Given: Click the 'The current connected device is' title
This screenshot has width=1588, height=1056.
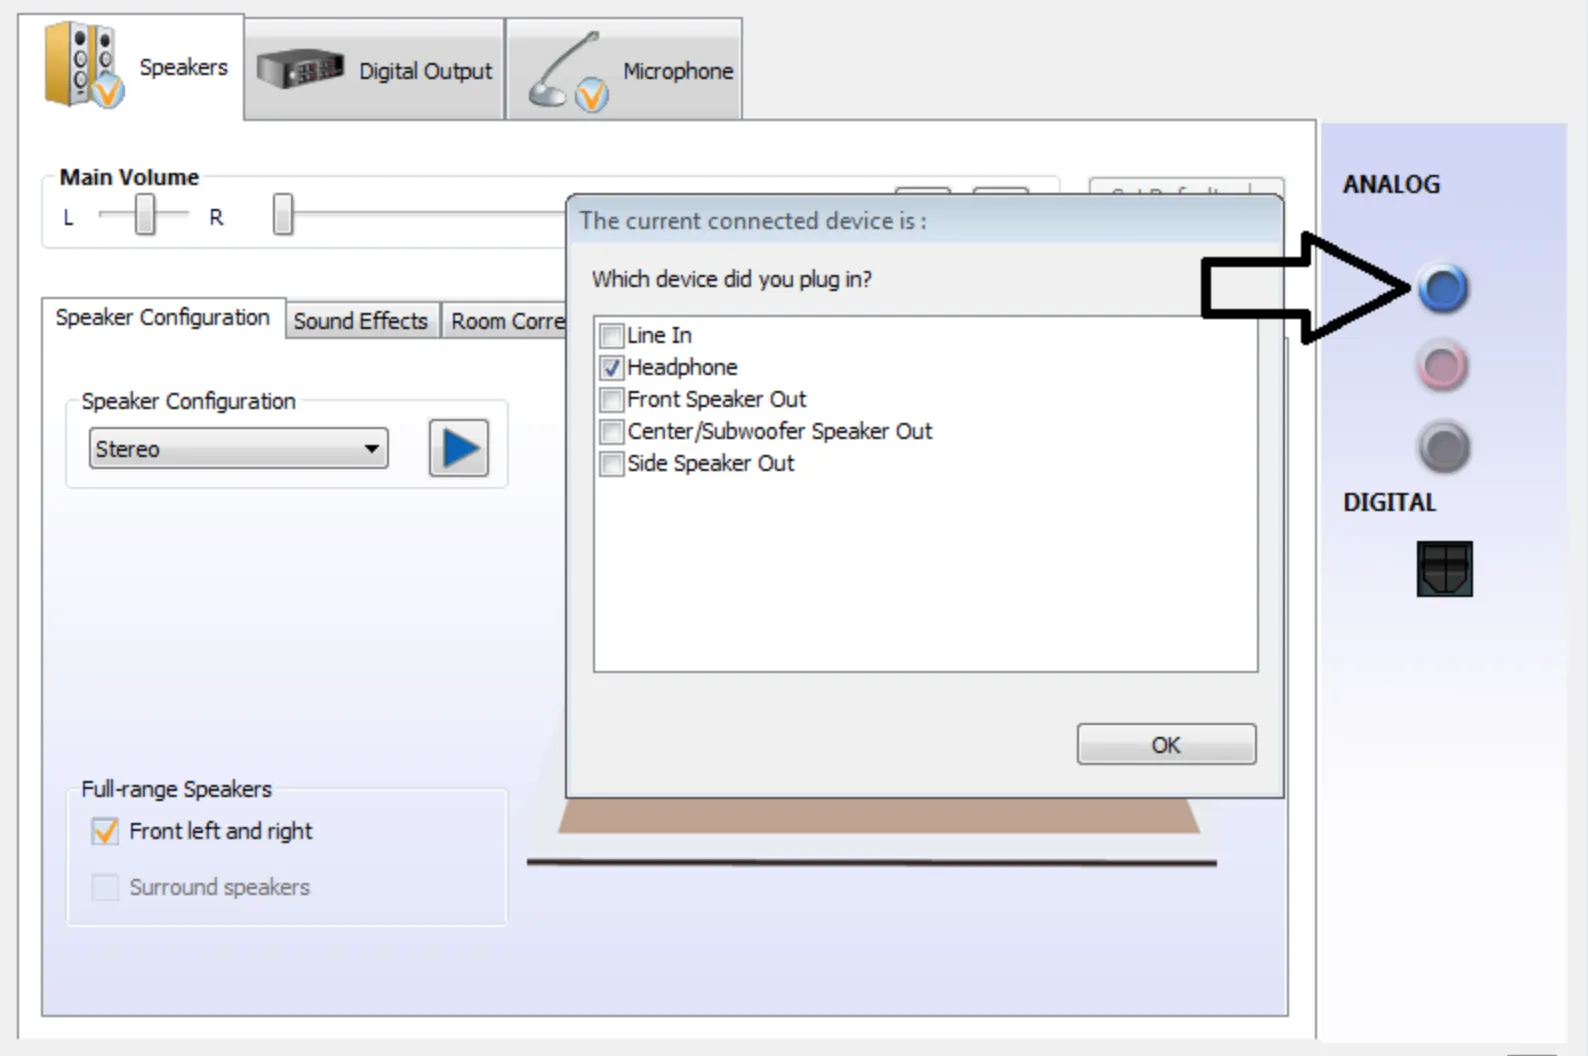Looking at the screenshot, I should pos(752,221).
